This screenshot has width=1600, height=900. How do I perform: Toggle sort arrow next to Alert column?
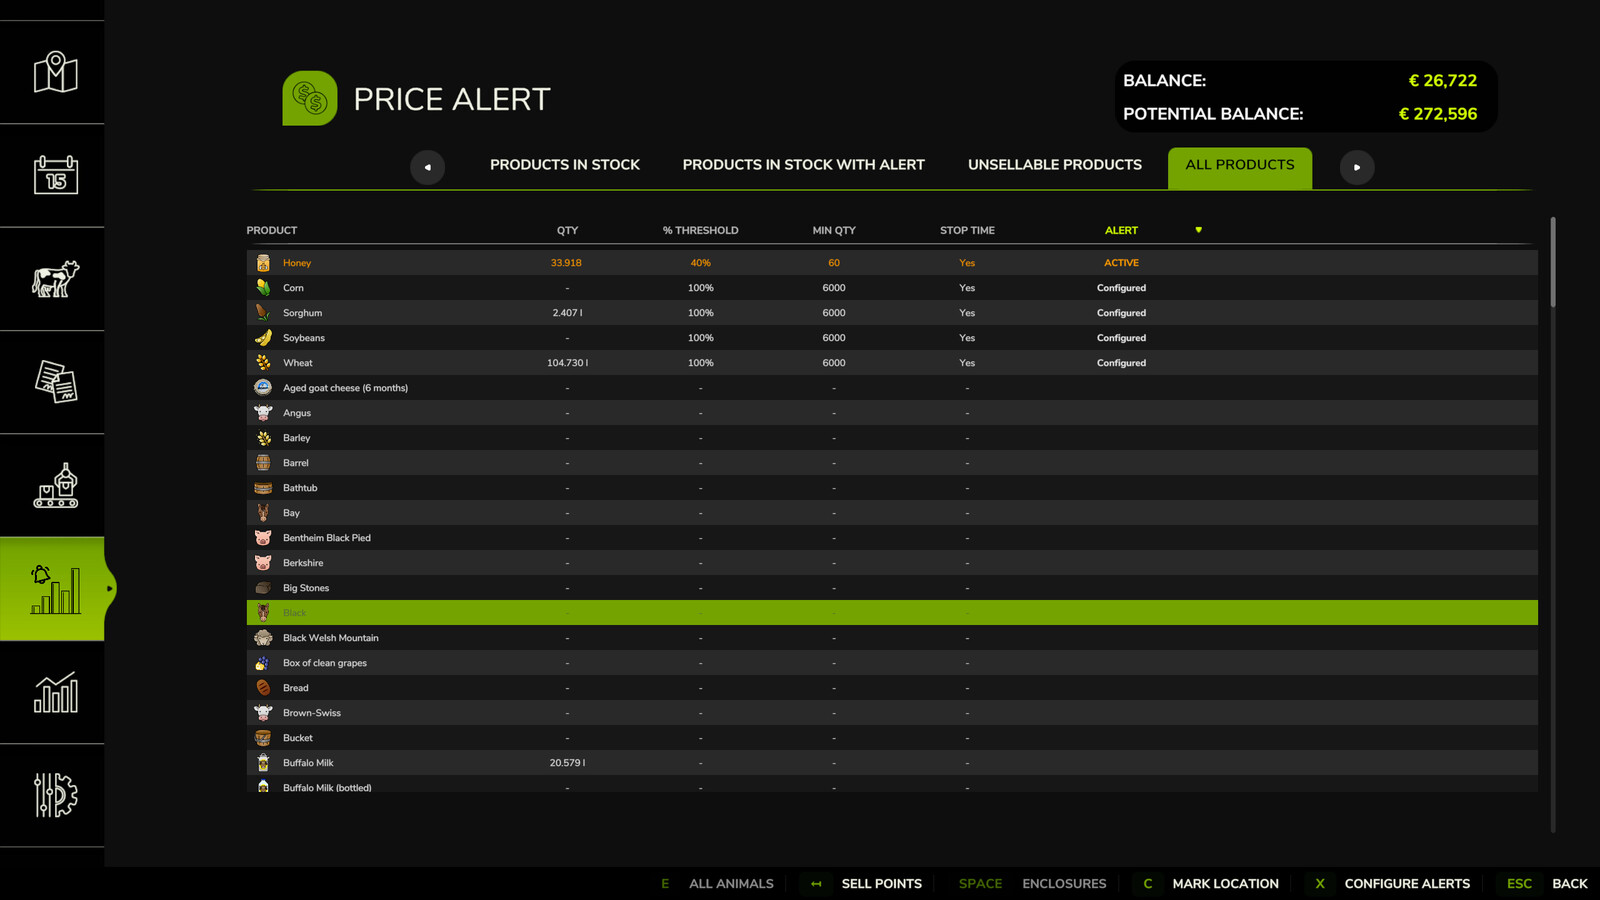click(1198, 230)
